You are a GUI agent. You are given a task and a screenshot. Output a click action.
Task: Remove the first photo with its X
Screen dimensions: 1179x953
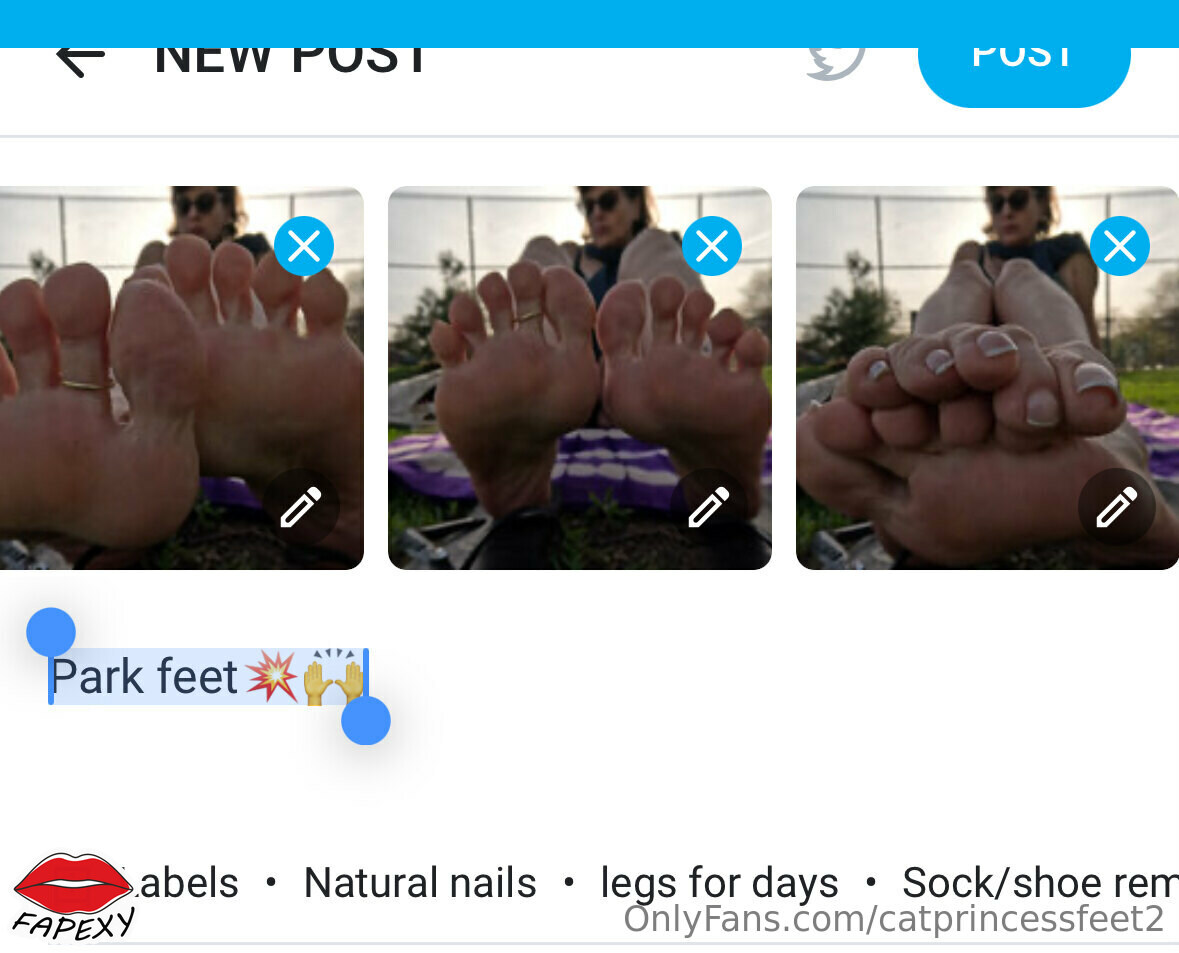click(x=304, y=246)
